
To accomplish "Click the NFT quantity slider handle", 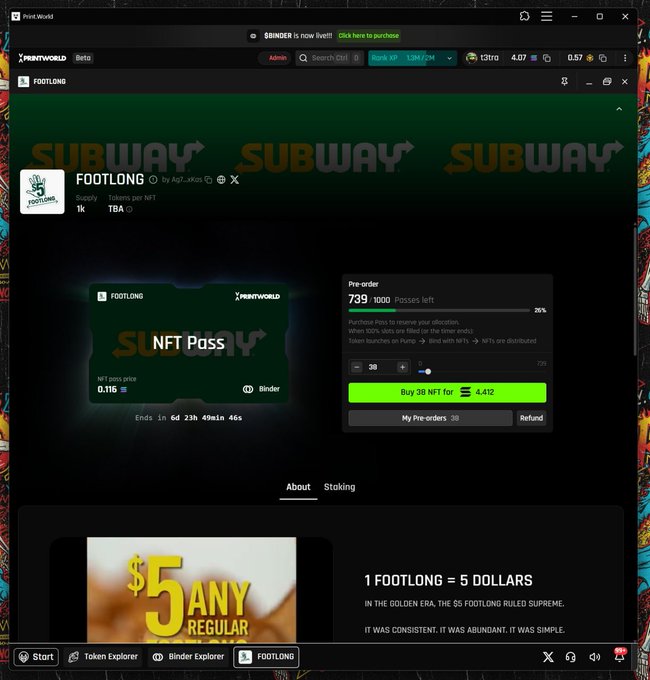I will pyautogui.click(x=428, y=371).
